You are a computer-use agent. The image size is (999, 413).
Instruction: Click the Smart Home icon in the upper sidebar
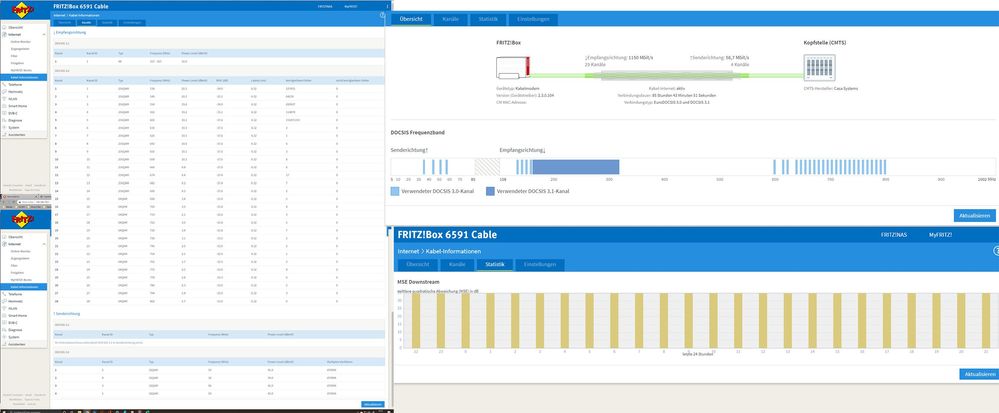(4, 106)
